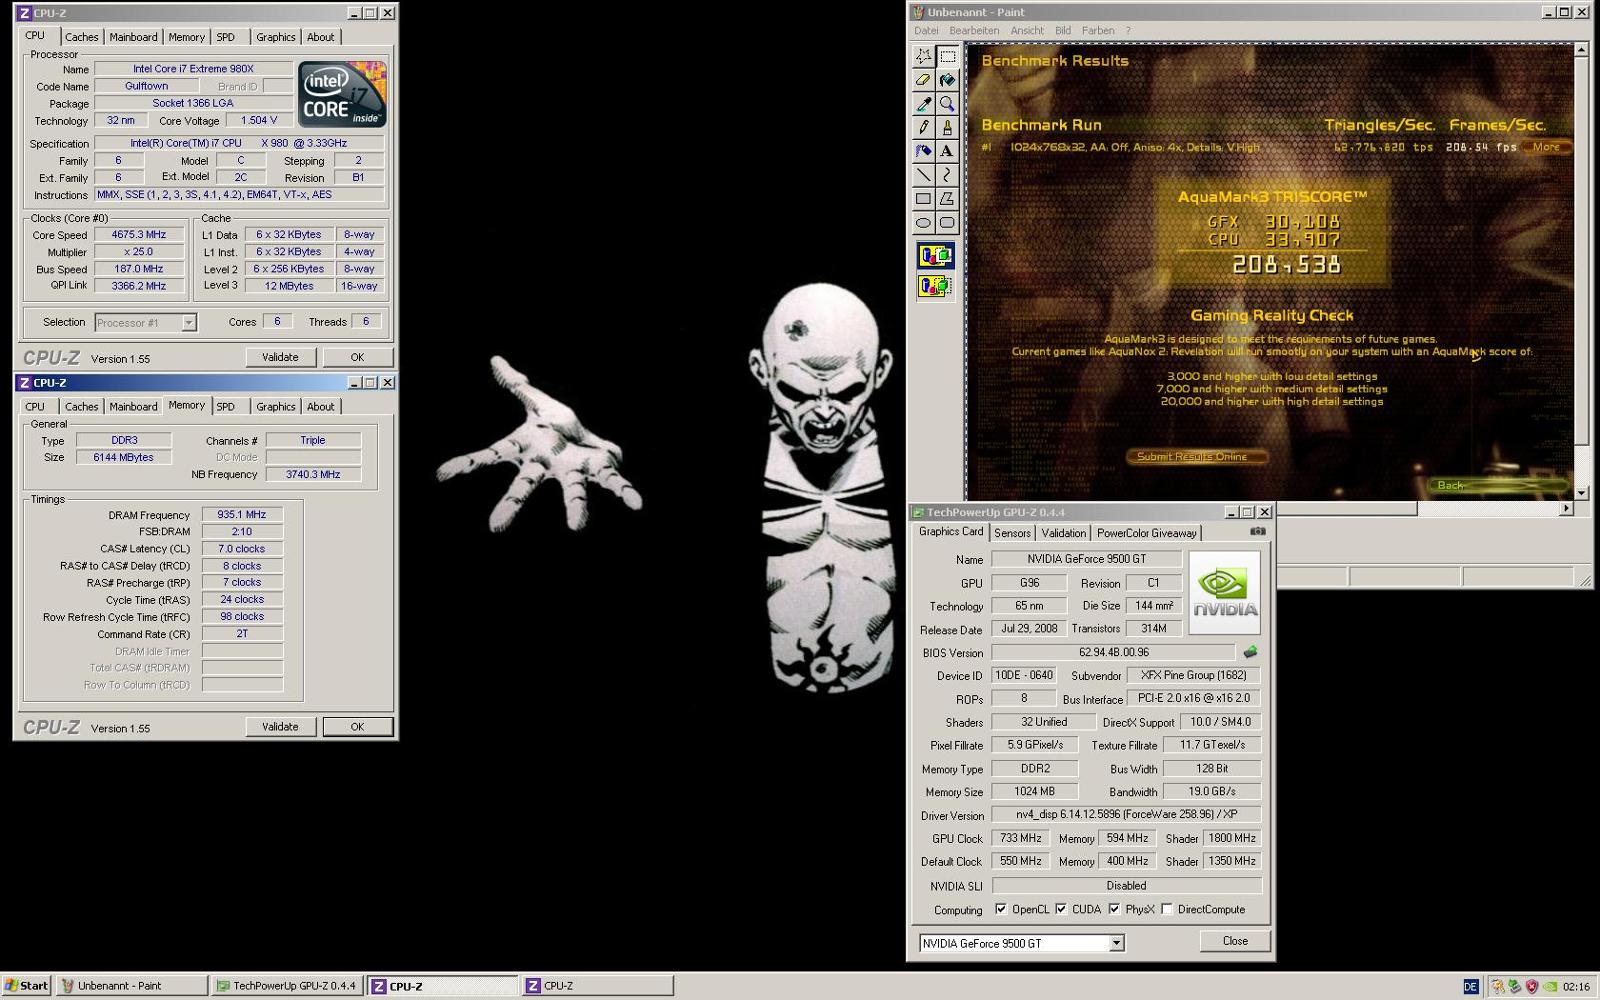Toggle the PhysX checkbox in GPU-Z
The image size is (1600, 1000).
[x=1114, y=909]
